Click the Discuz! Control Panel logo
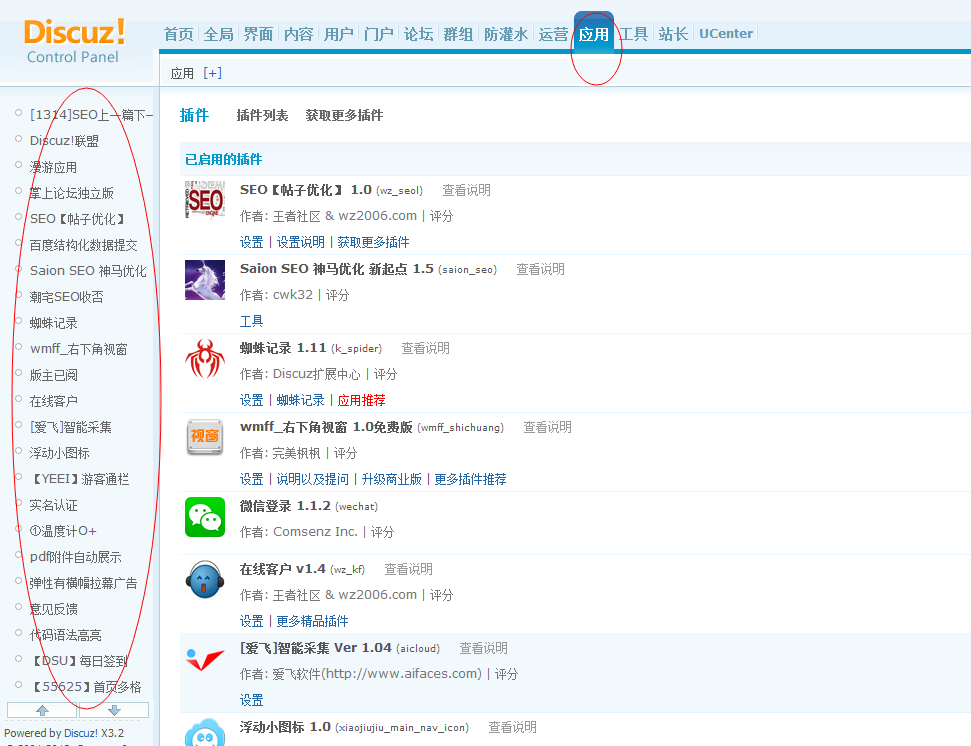The height and width of the screenshot is (746, 971). click(x=74, y=41)
